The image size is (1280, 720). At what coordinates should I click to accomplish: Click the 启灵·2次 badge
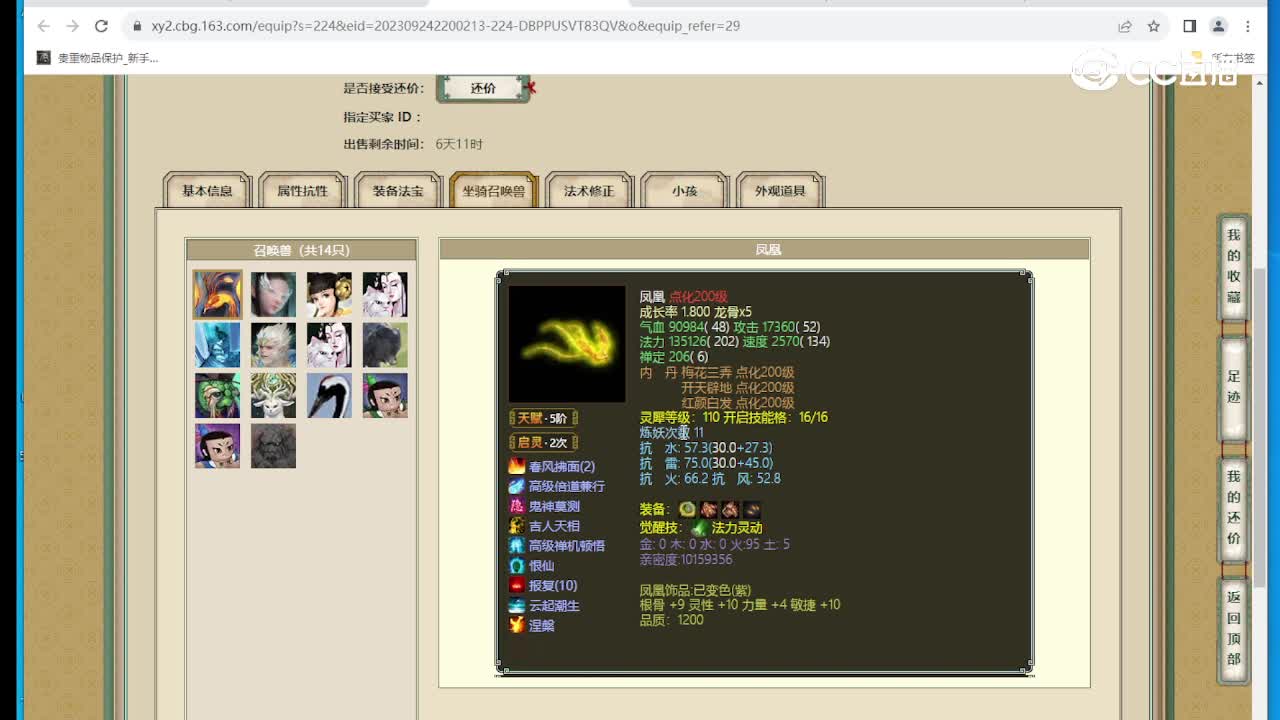(543, 442)
